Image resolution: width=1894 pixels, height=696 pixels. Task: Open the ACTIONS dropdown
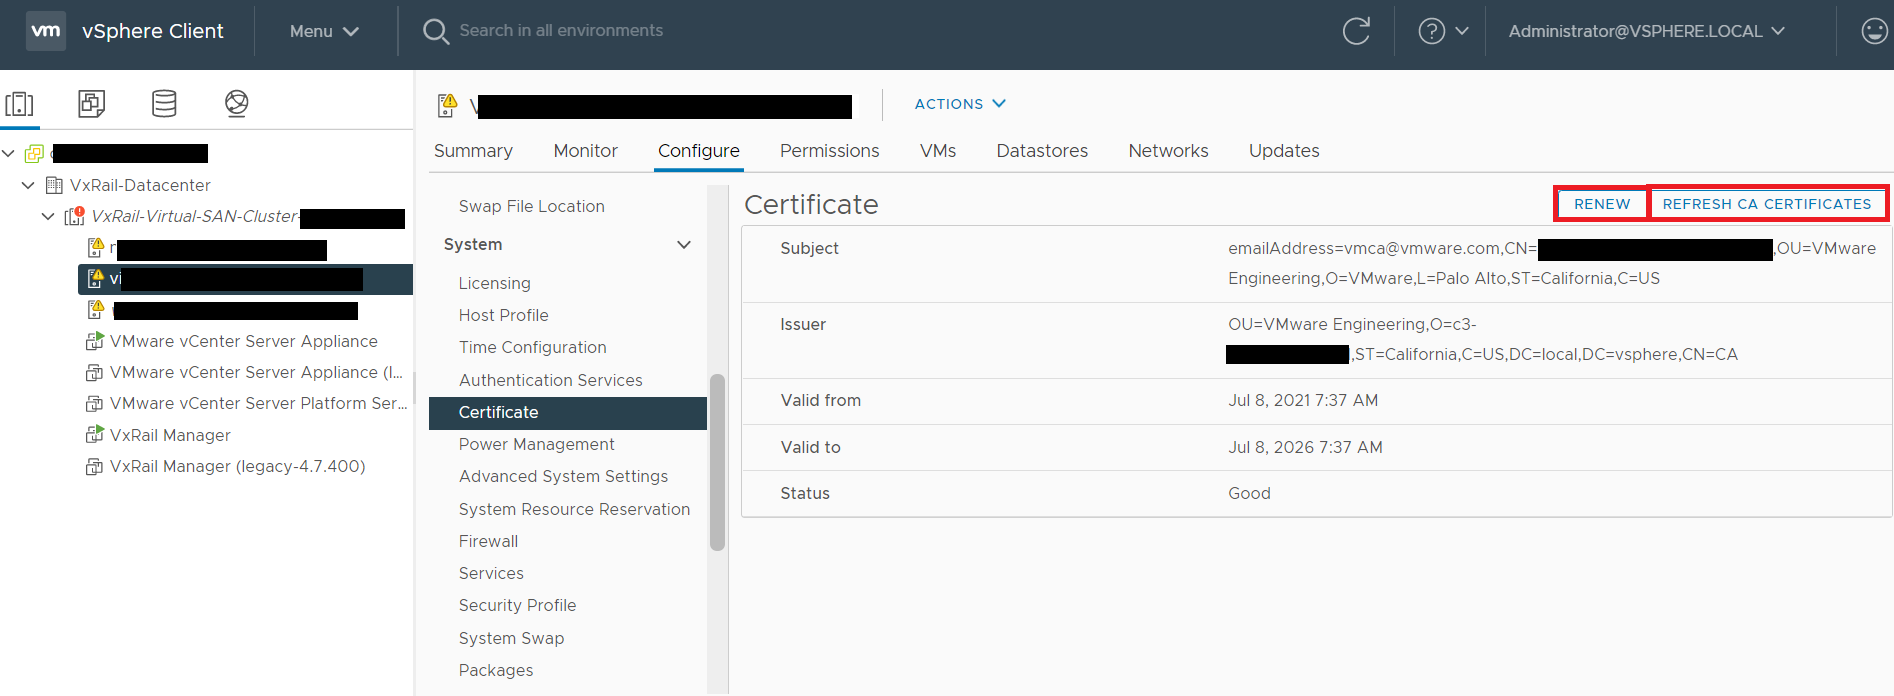[x=960, y=104]
